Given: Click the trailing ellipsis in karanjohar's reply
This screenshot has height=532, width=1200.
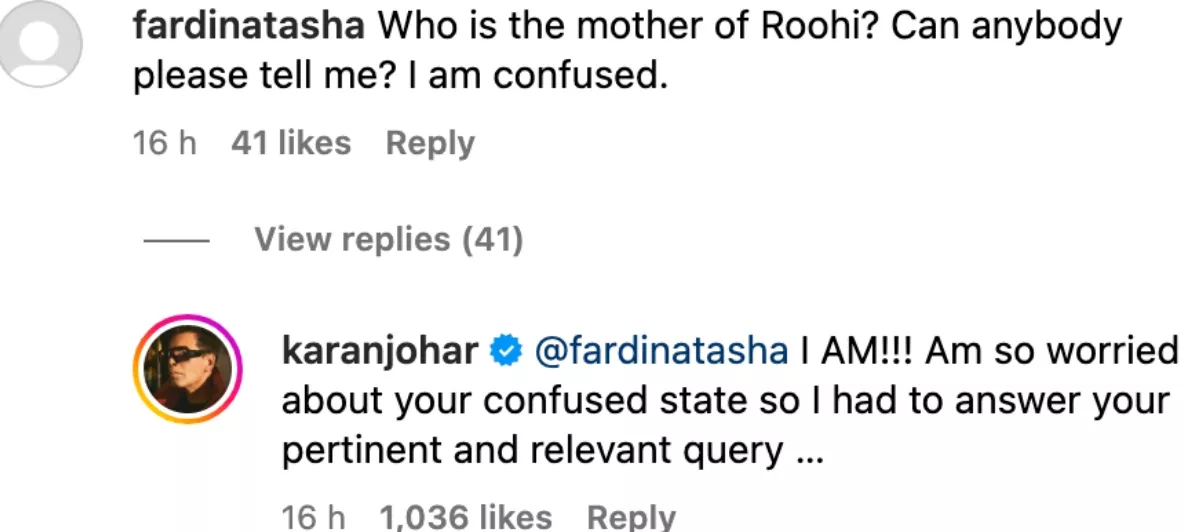Looking at the screenshot, I should tap(808, 454).
